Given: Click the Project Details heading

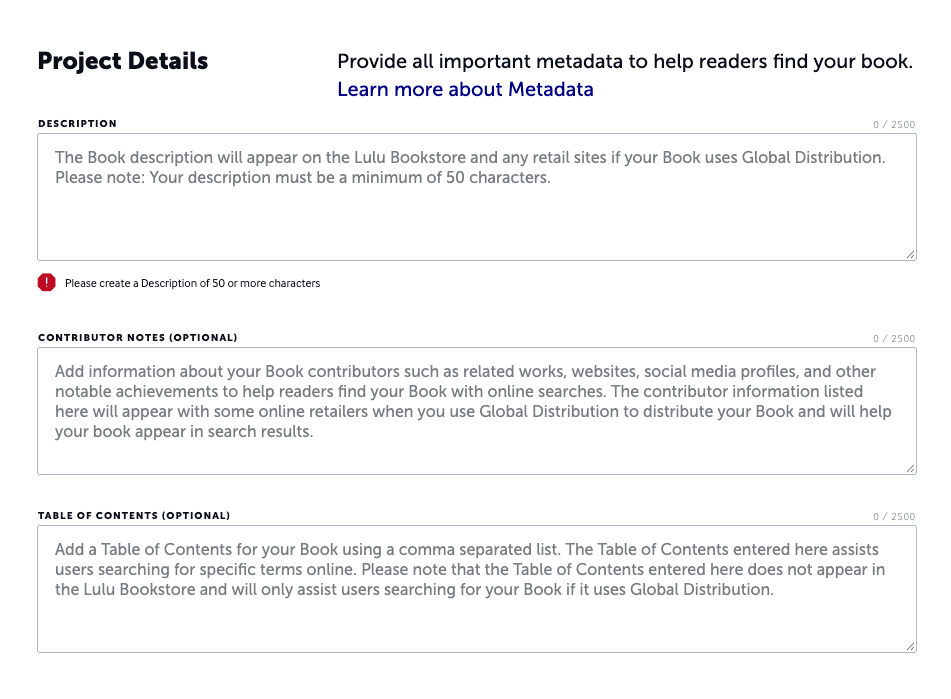Looking at the screenshot, I should pyautogui.click(x=122, y=60).
